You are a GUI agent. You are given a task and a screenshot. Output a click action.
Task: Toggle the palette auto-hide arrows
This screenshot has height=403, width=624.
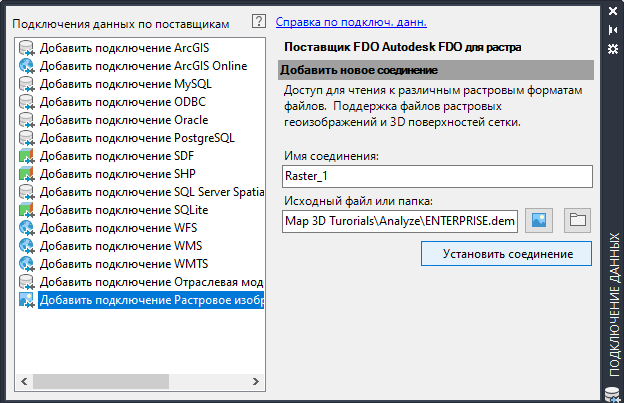tap(614, 30)
